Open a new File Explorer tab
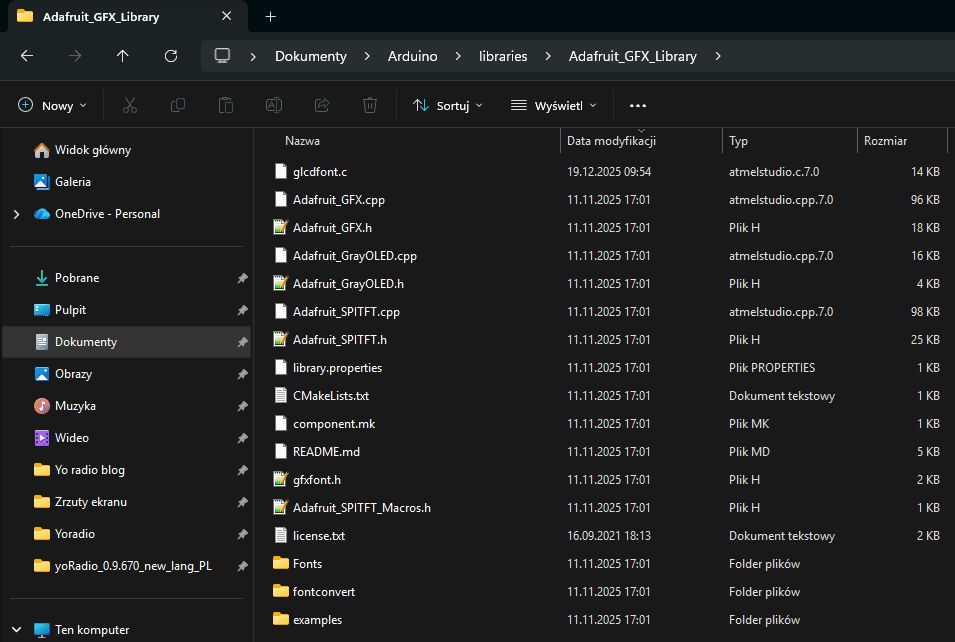Screen dimensions: 955x642 coord(270,17)
